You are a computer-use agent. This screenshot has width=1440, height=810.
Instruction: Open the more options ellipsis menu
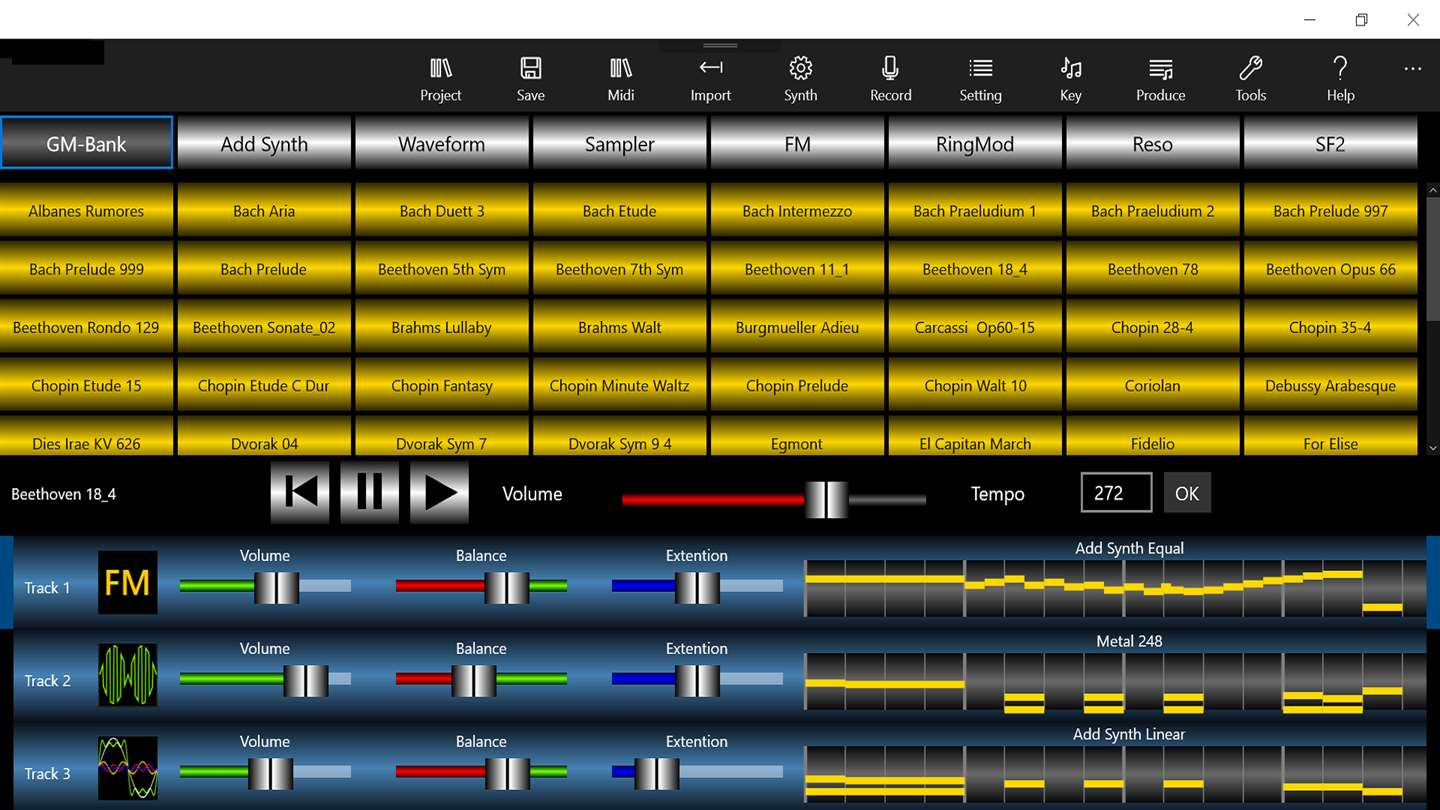pyautogui.click(x=1412, y=69)
